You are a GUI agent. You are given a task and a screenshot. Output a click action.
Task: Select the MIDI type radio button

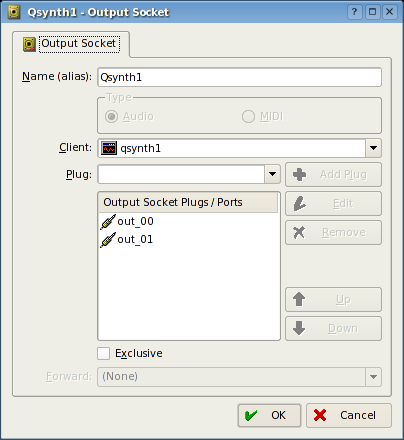[x=248, y=116]
